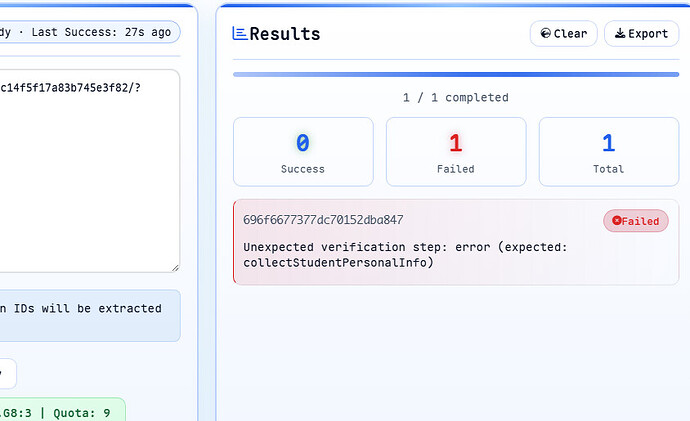690x421 pixels.
Task: Click the 'Results' heading
Action: 285,34
